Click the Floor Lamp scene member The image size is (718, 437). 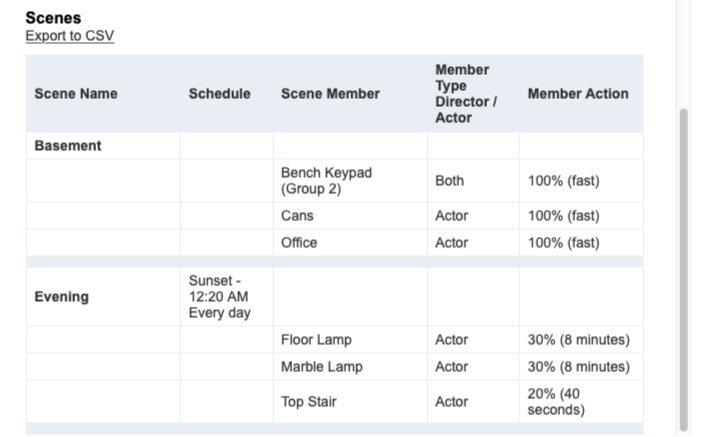pyautogui.click(x=316, y=339)
